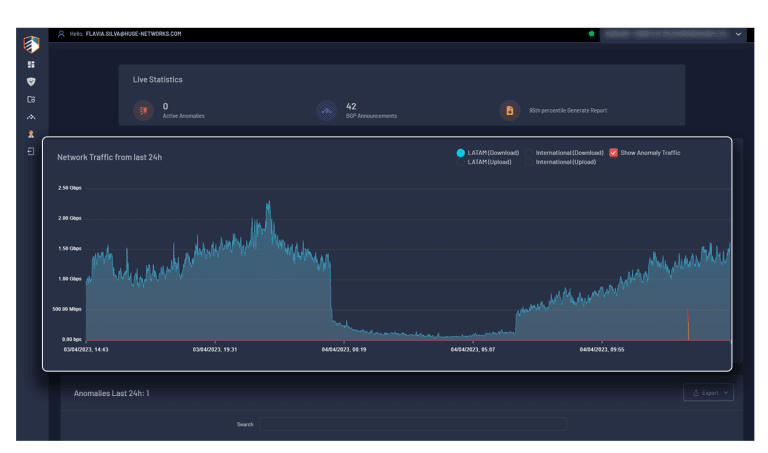Open the folder icon in sidebar
The height and width of the screenshot is (453, 768).
tap(31, 99)
